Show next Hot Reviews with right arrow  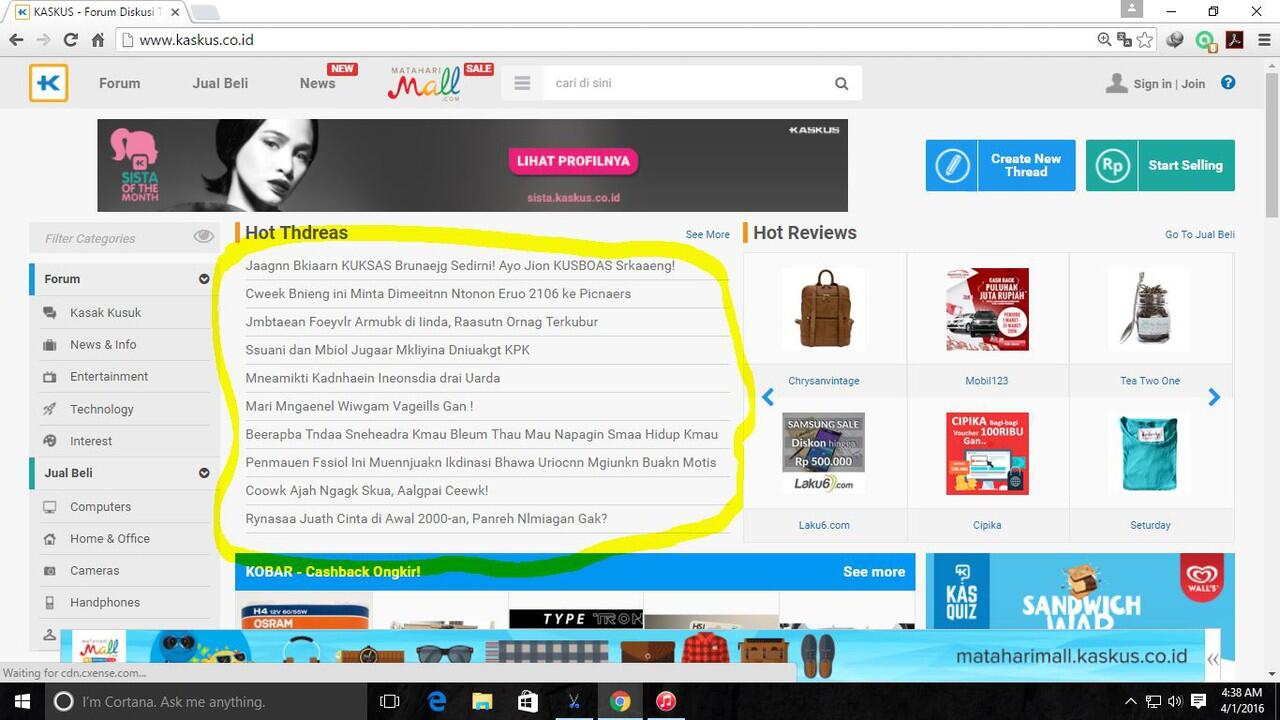(1214, 397)
